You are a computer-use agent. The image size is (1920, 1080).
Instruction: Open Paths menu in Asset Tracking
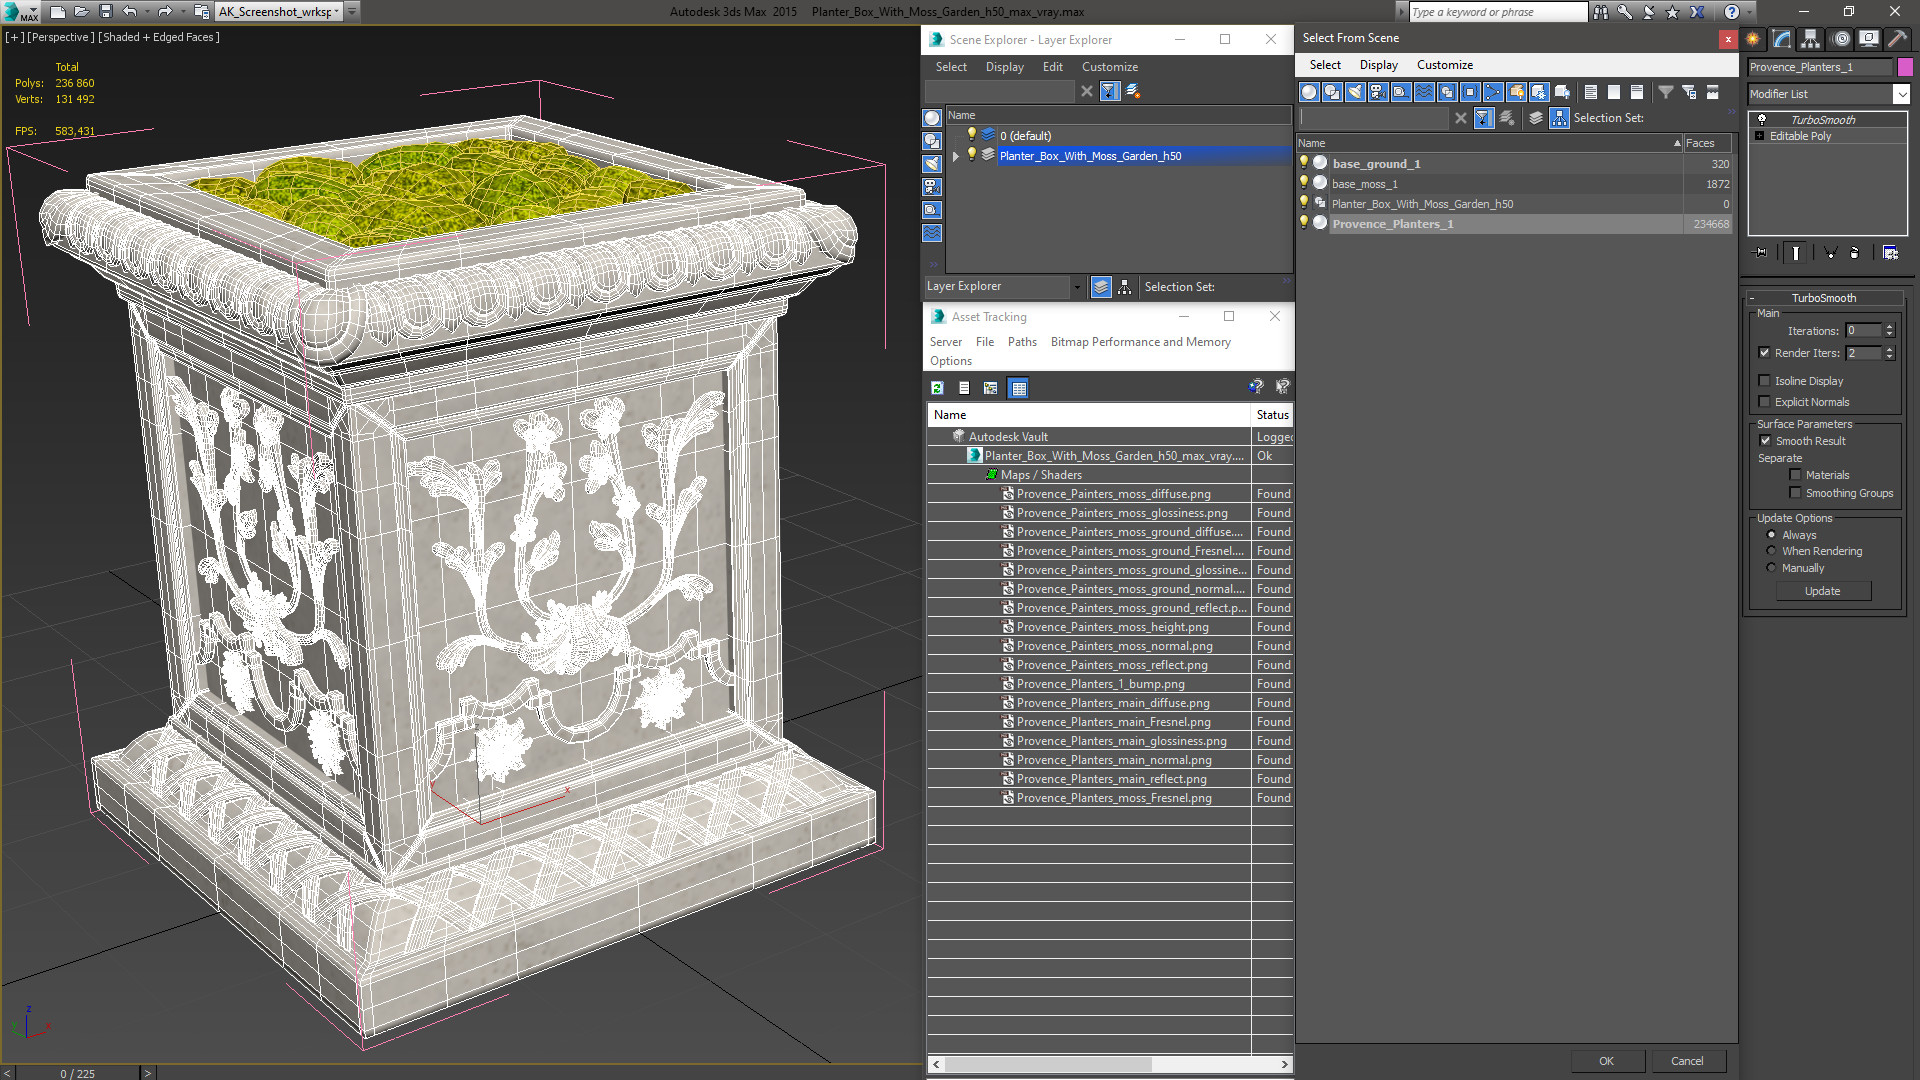[x=1022, y=342]
